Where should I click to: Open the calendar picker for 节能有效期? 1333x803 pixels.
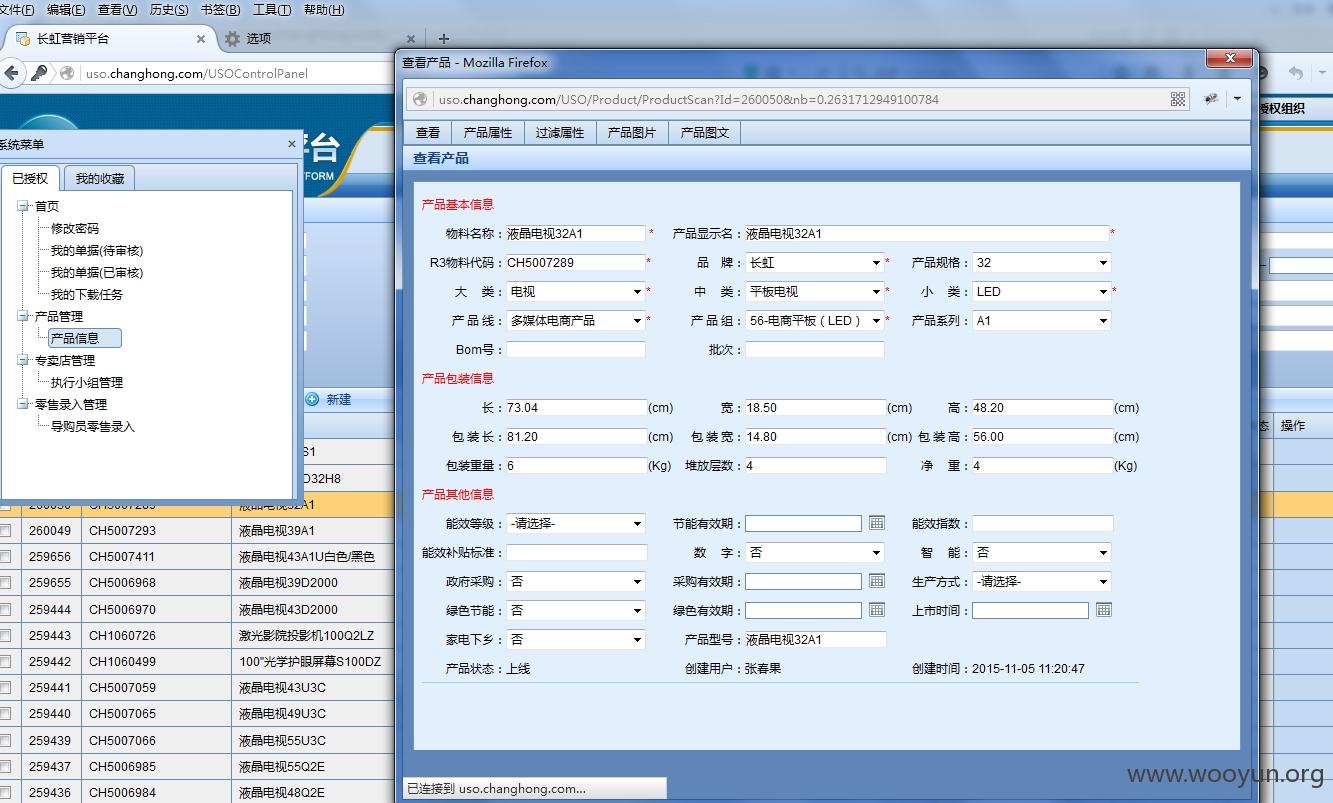(x=877, y=523)
